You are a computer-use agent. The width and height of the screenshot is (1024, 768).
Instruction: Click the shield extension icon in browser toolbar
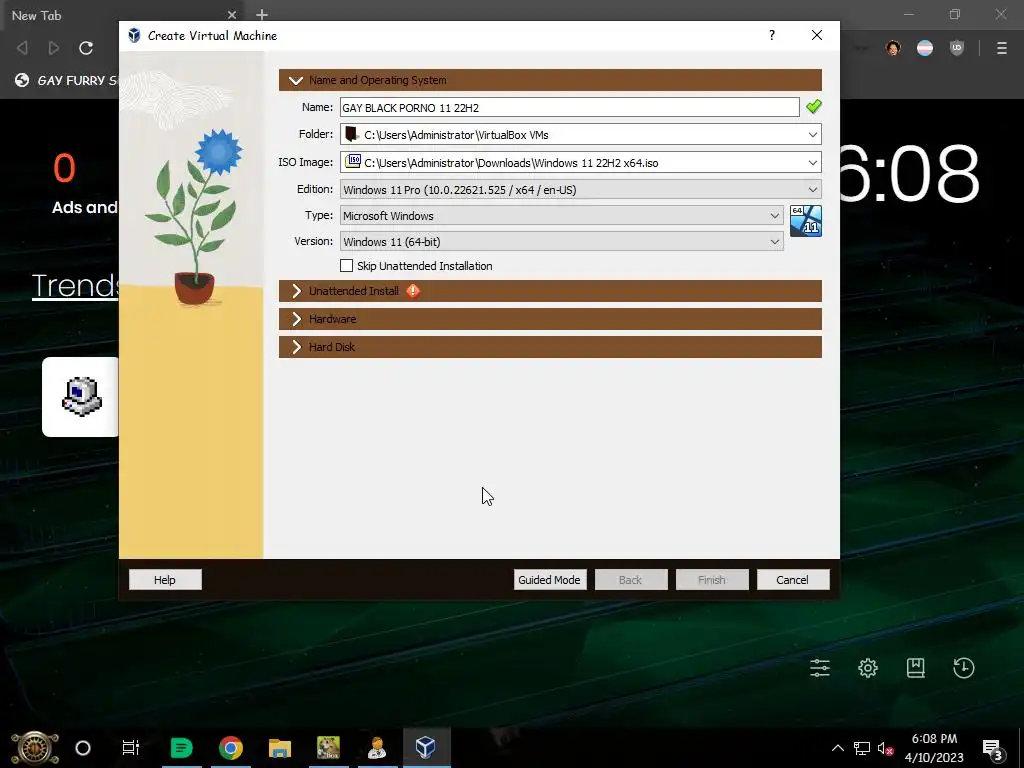957,48
